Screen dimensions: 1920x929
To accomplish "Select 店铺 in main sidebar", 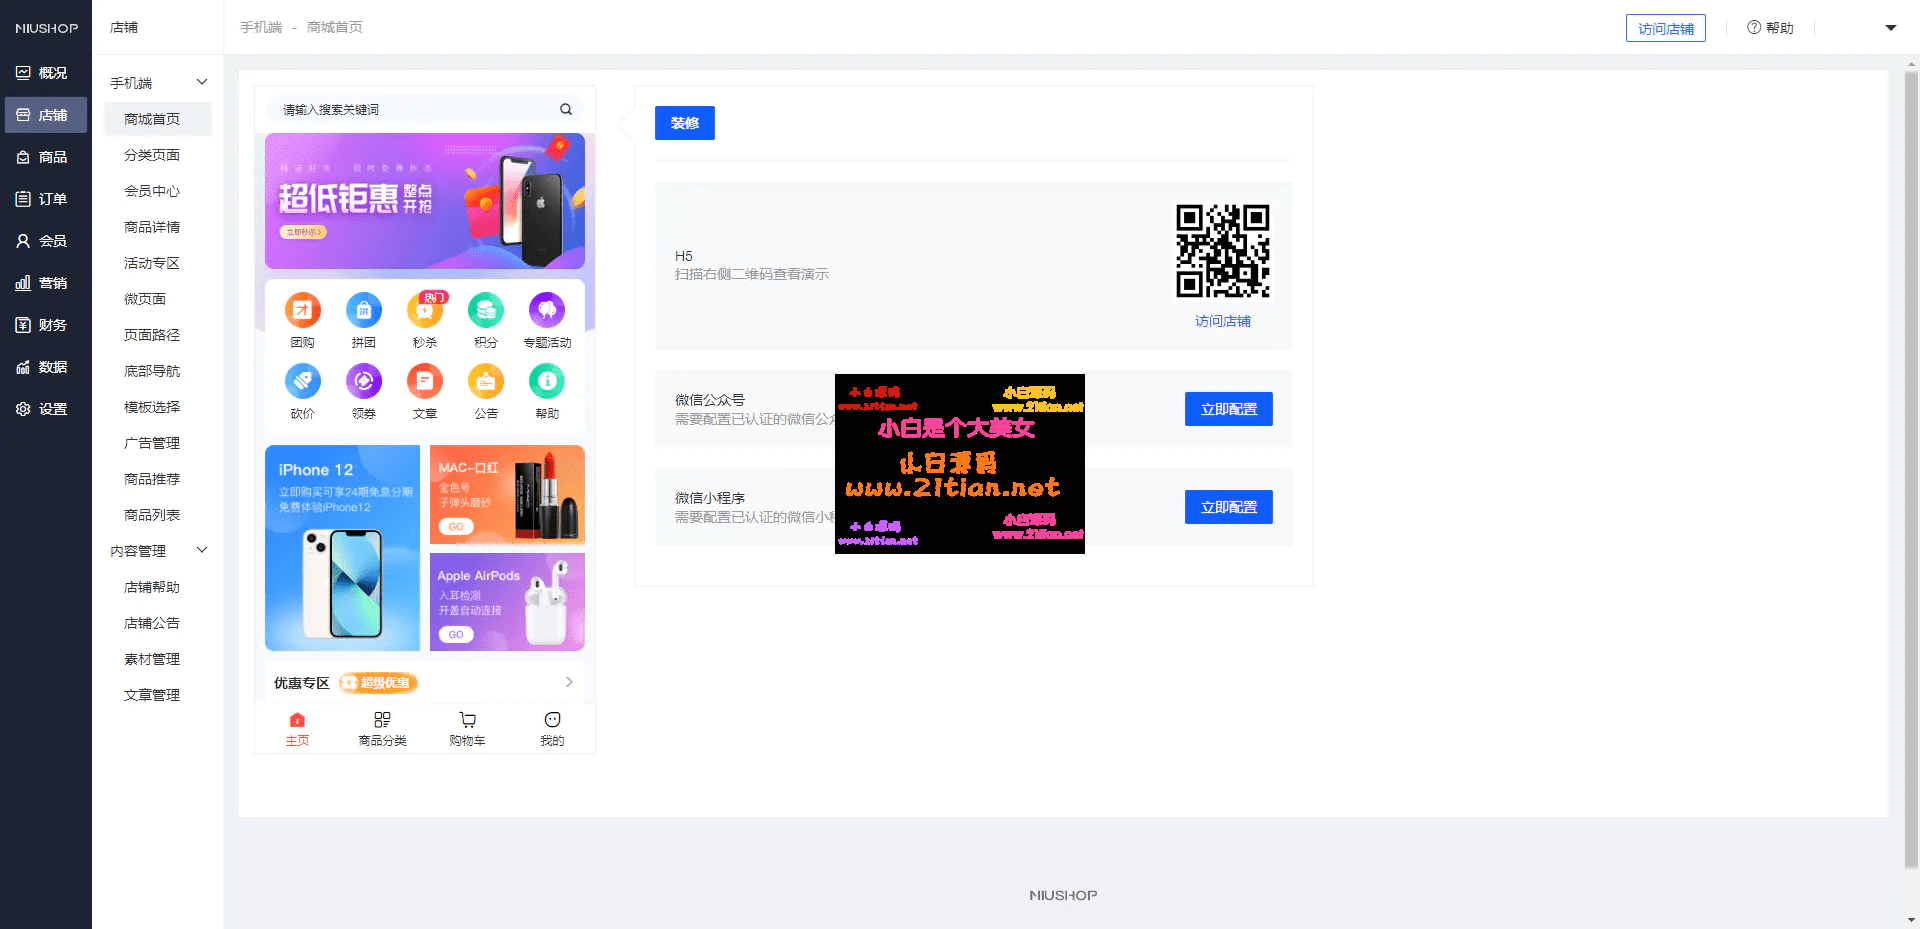I will [x=46, y=115].
